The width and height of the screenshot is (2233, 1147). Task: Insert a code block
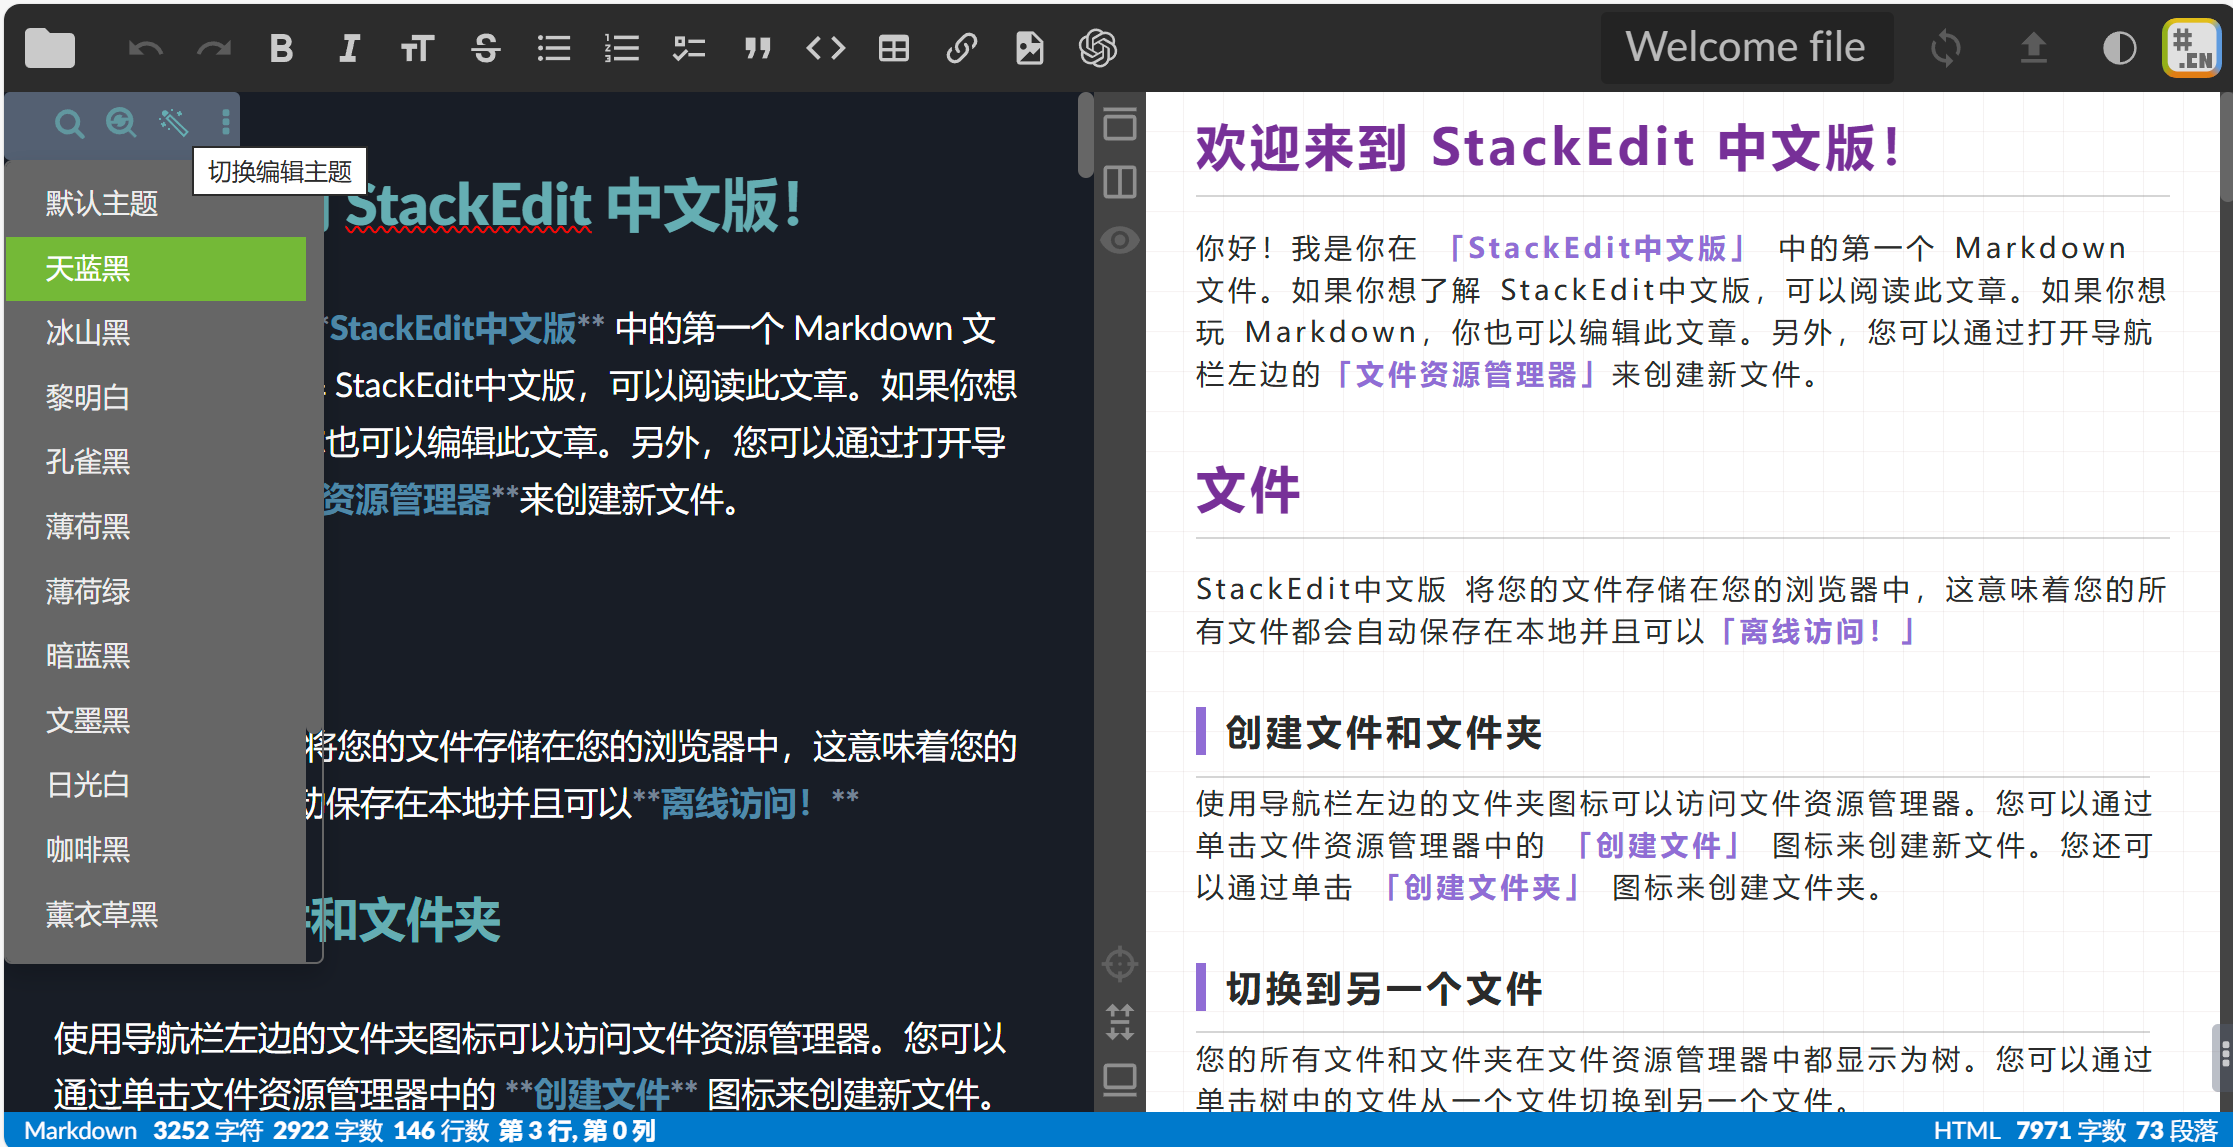[x=825, y=47]
